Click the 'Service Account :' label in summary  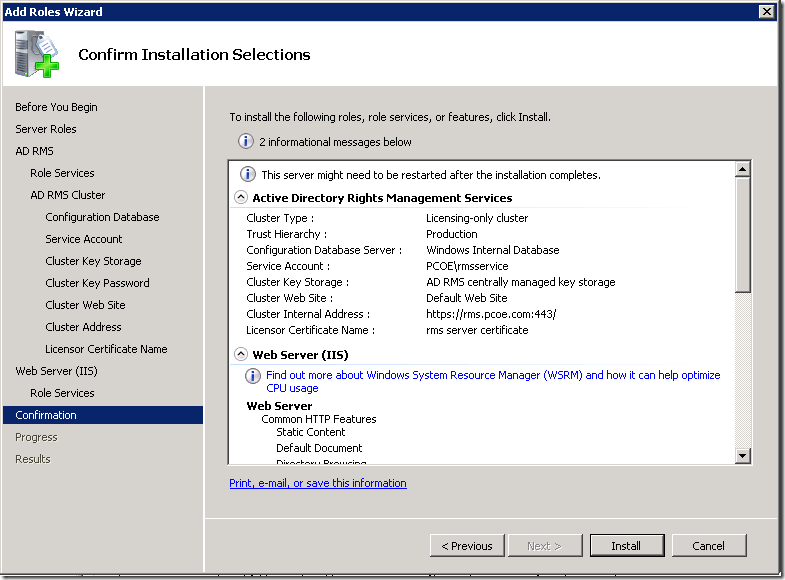(x=288, y=266)
